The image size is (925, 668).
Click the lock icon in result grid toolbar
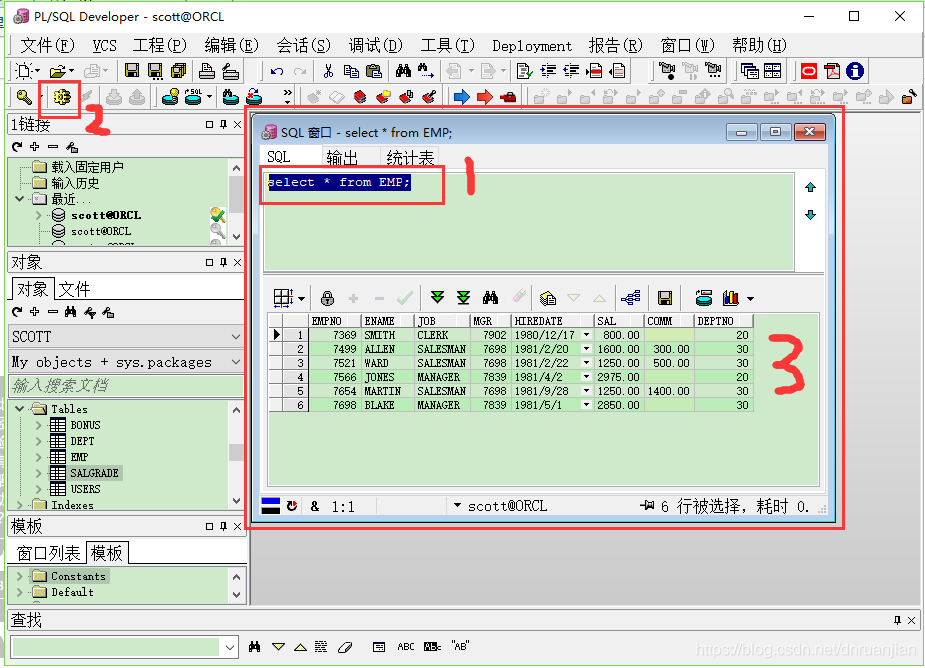327,298
